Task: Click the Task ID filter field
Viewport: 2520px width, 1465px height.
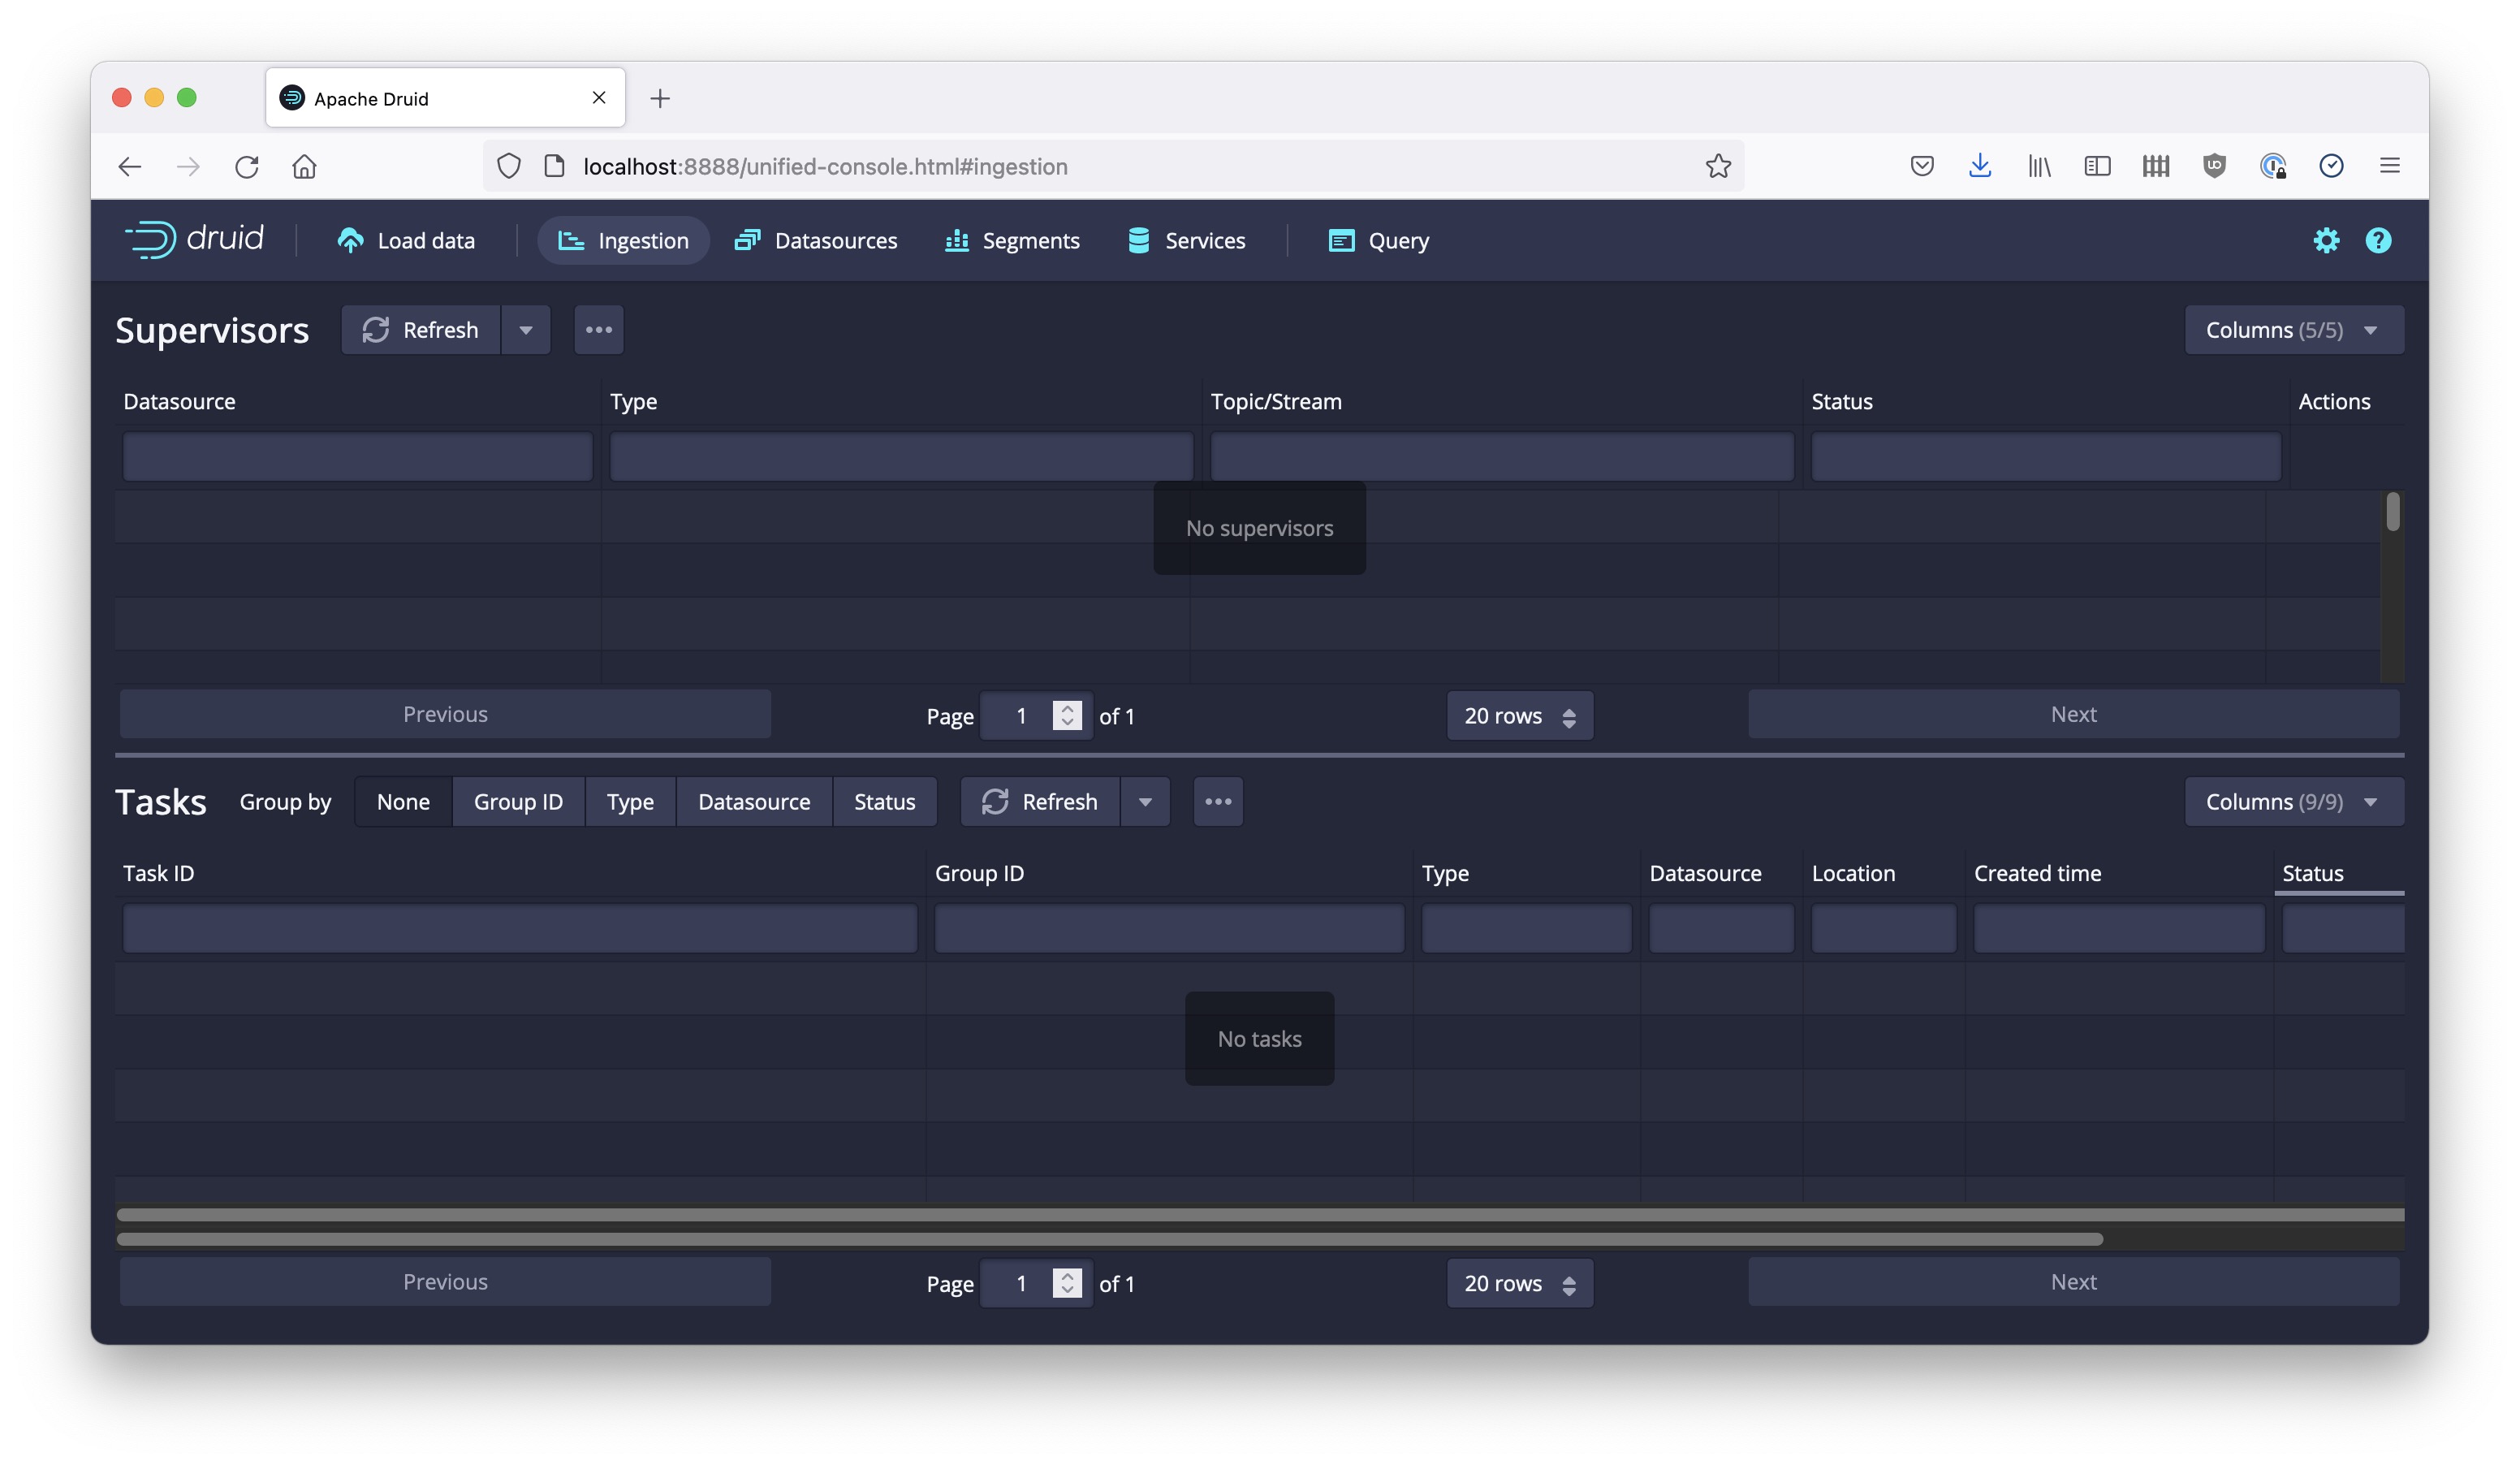Action: point(519,928)
